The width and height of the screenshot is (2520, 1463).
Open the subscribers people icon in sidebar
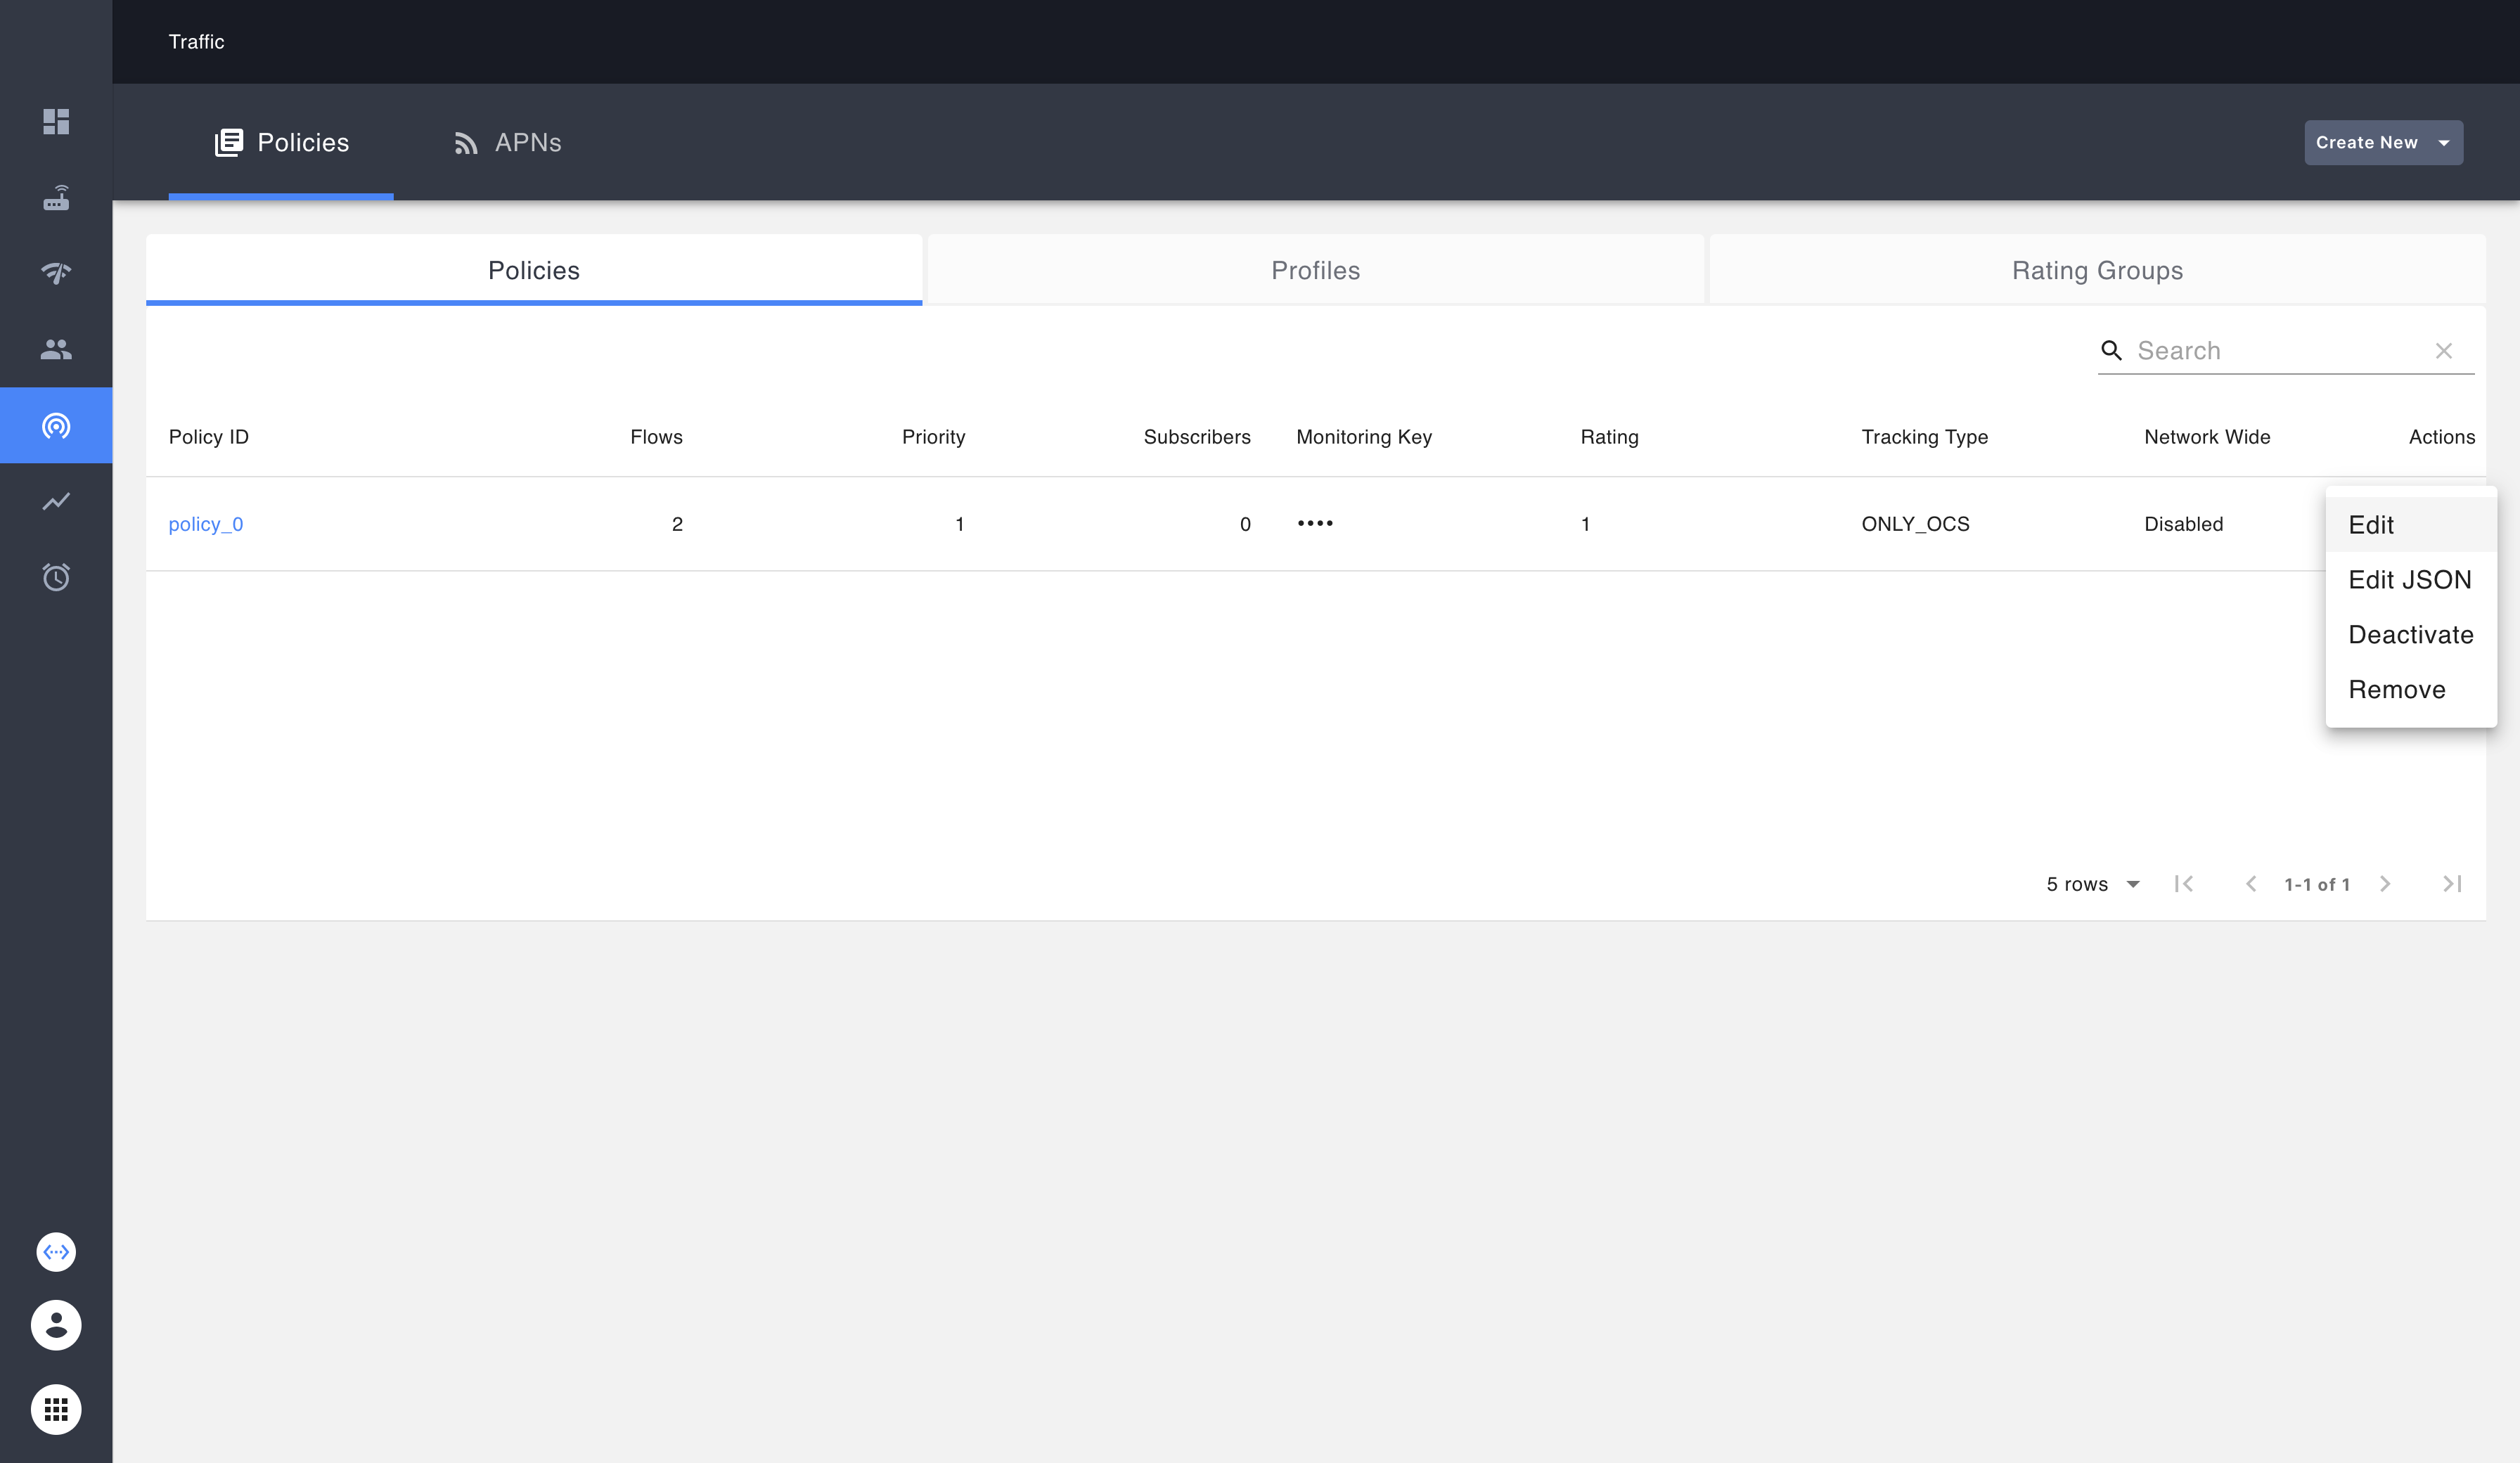point(56,349)
